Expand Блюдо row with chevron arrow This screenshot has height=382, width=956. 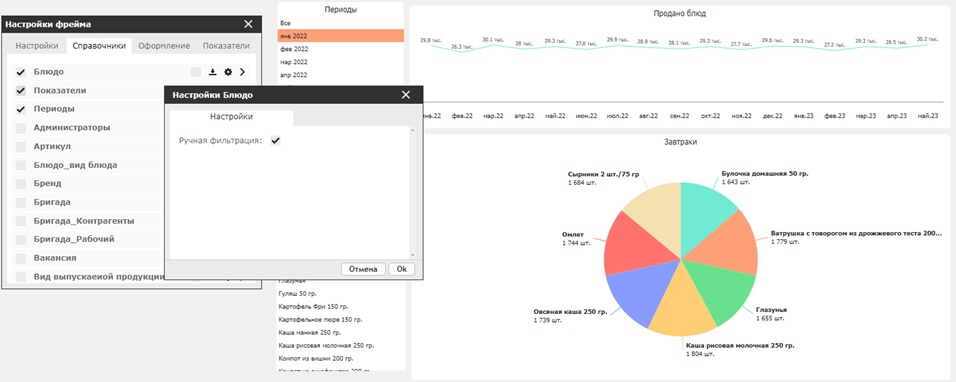[x=242, y=72]
